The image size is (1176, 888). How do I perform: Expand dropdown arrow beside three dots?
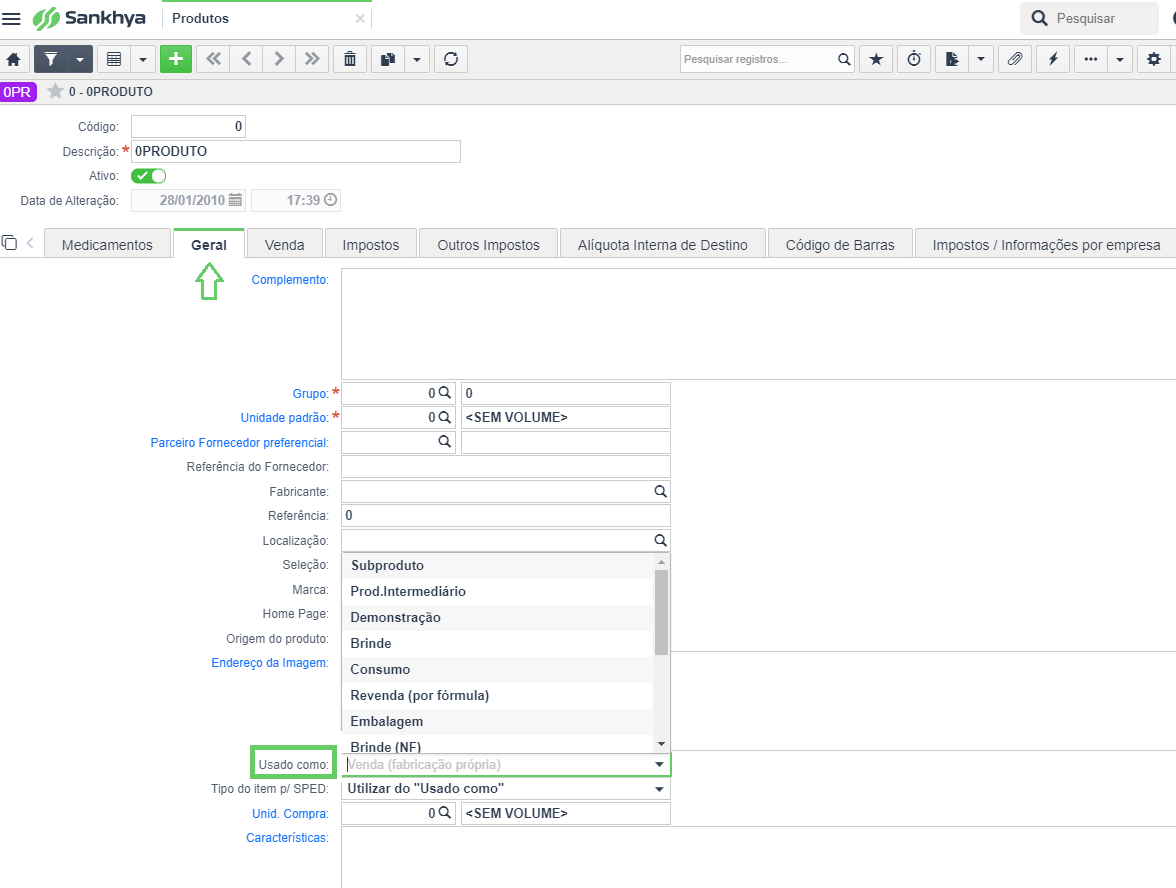(1120, 59)
